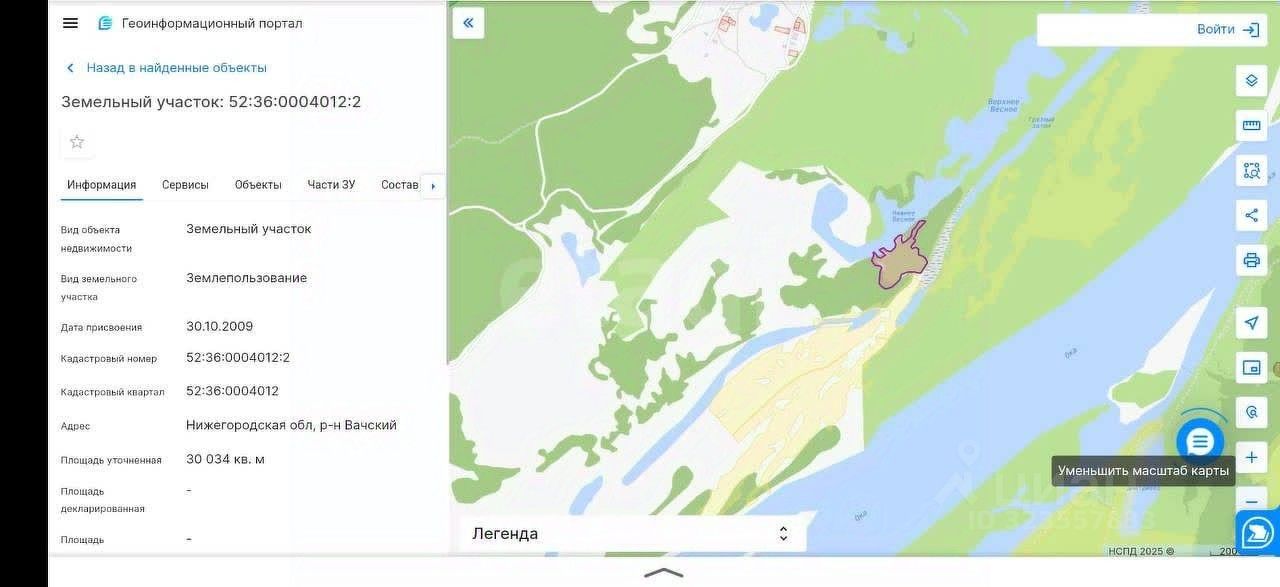
Task: Click the target search icon above zoom
Action: (1251, 412)
